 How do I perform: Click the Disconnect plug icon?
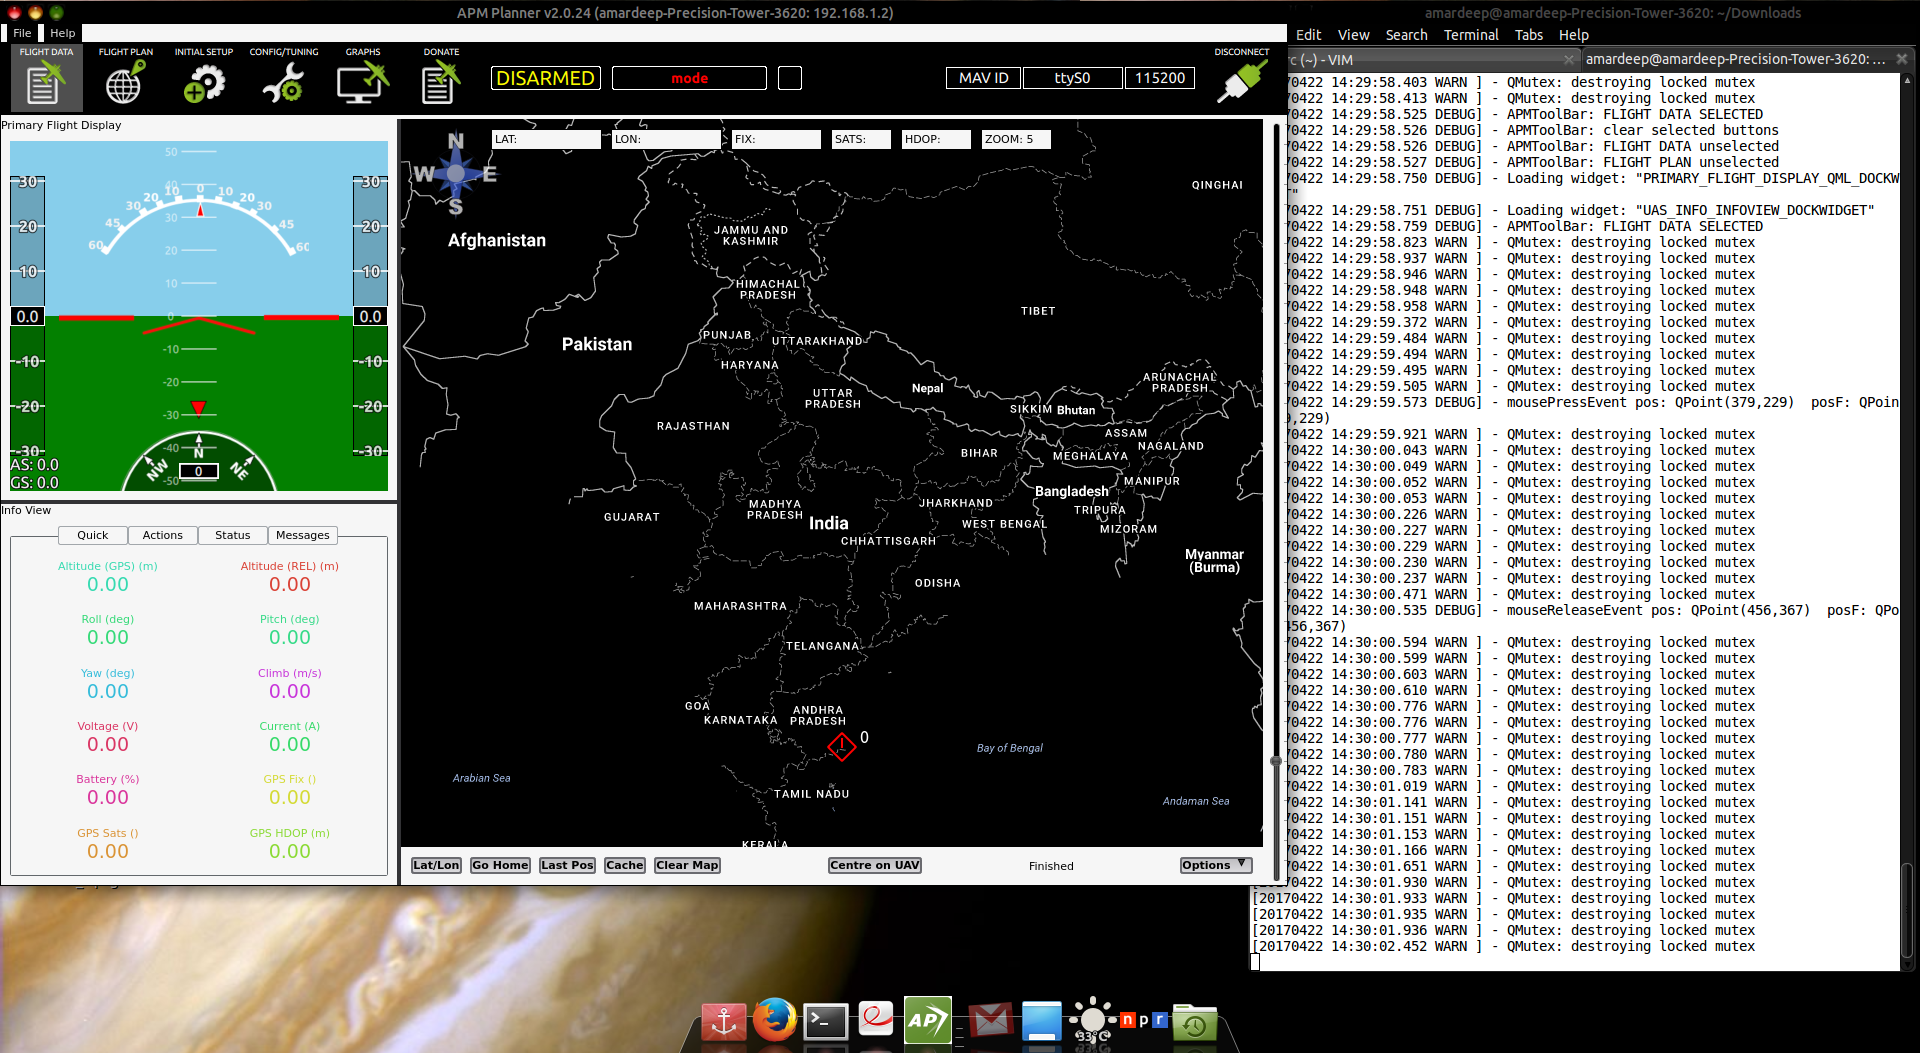[x=1241, y=82]
